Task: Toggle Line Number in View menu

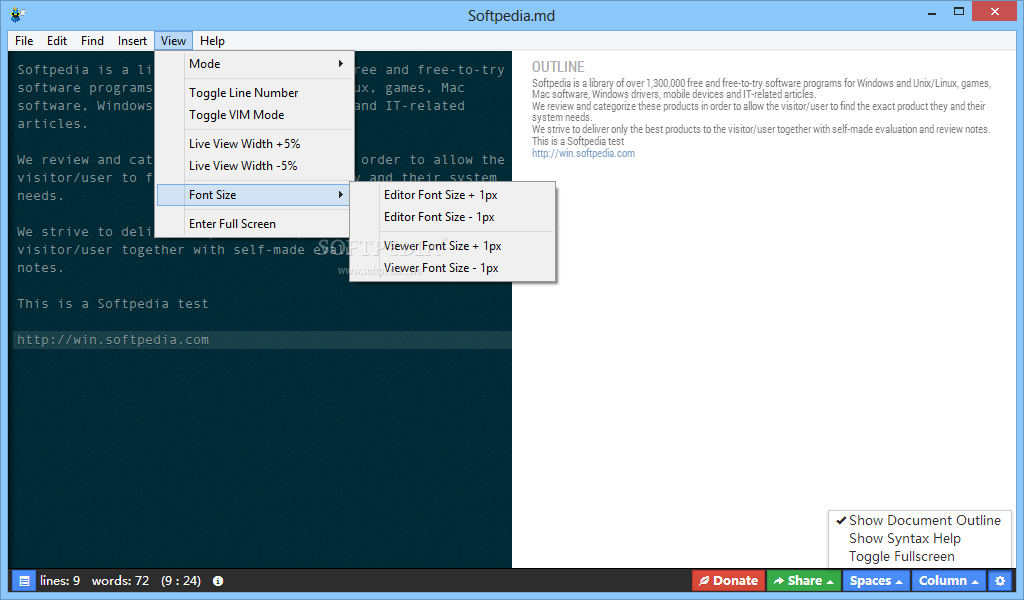Action: [x=255, y=93]
